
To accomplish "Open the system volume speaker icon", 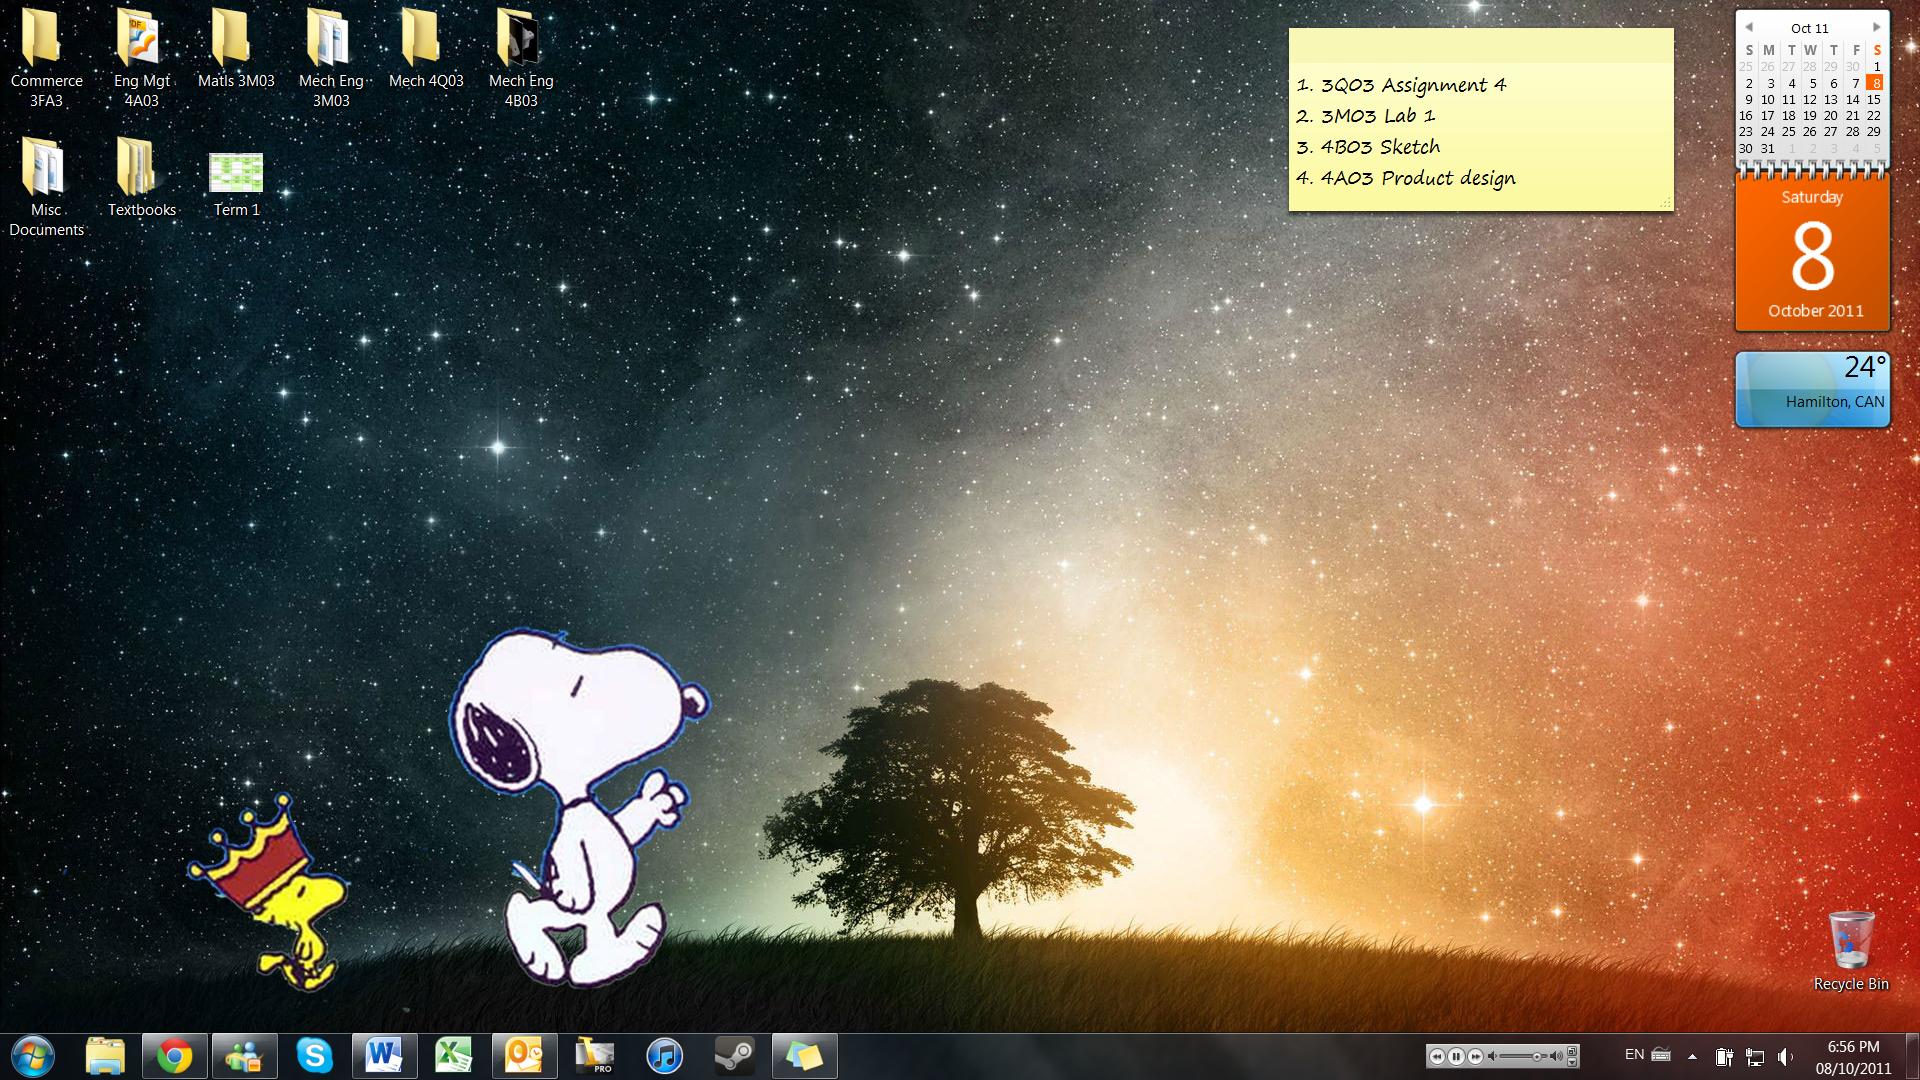I will tap(1785, 1056).
